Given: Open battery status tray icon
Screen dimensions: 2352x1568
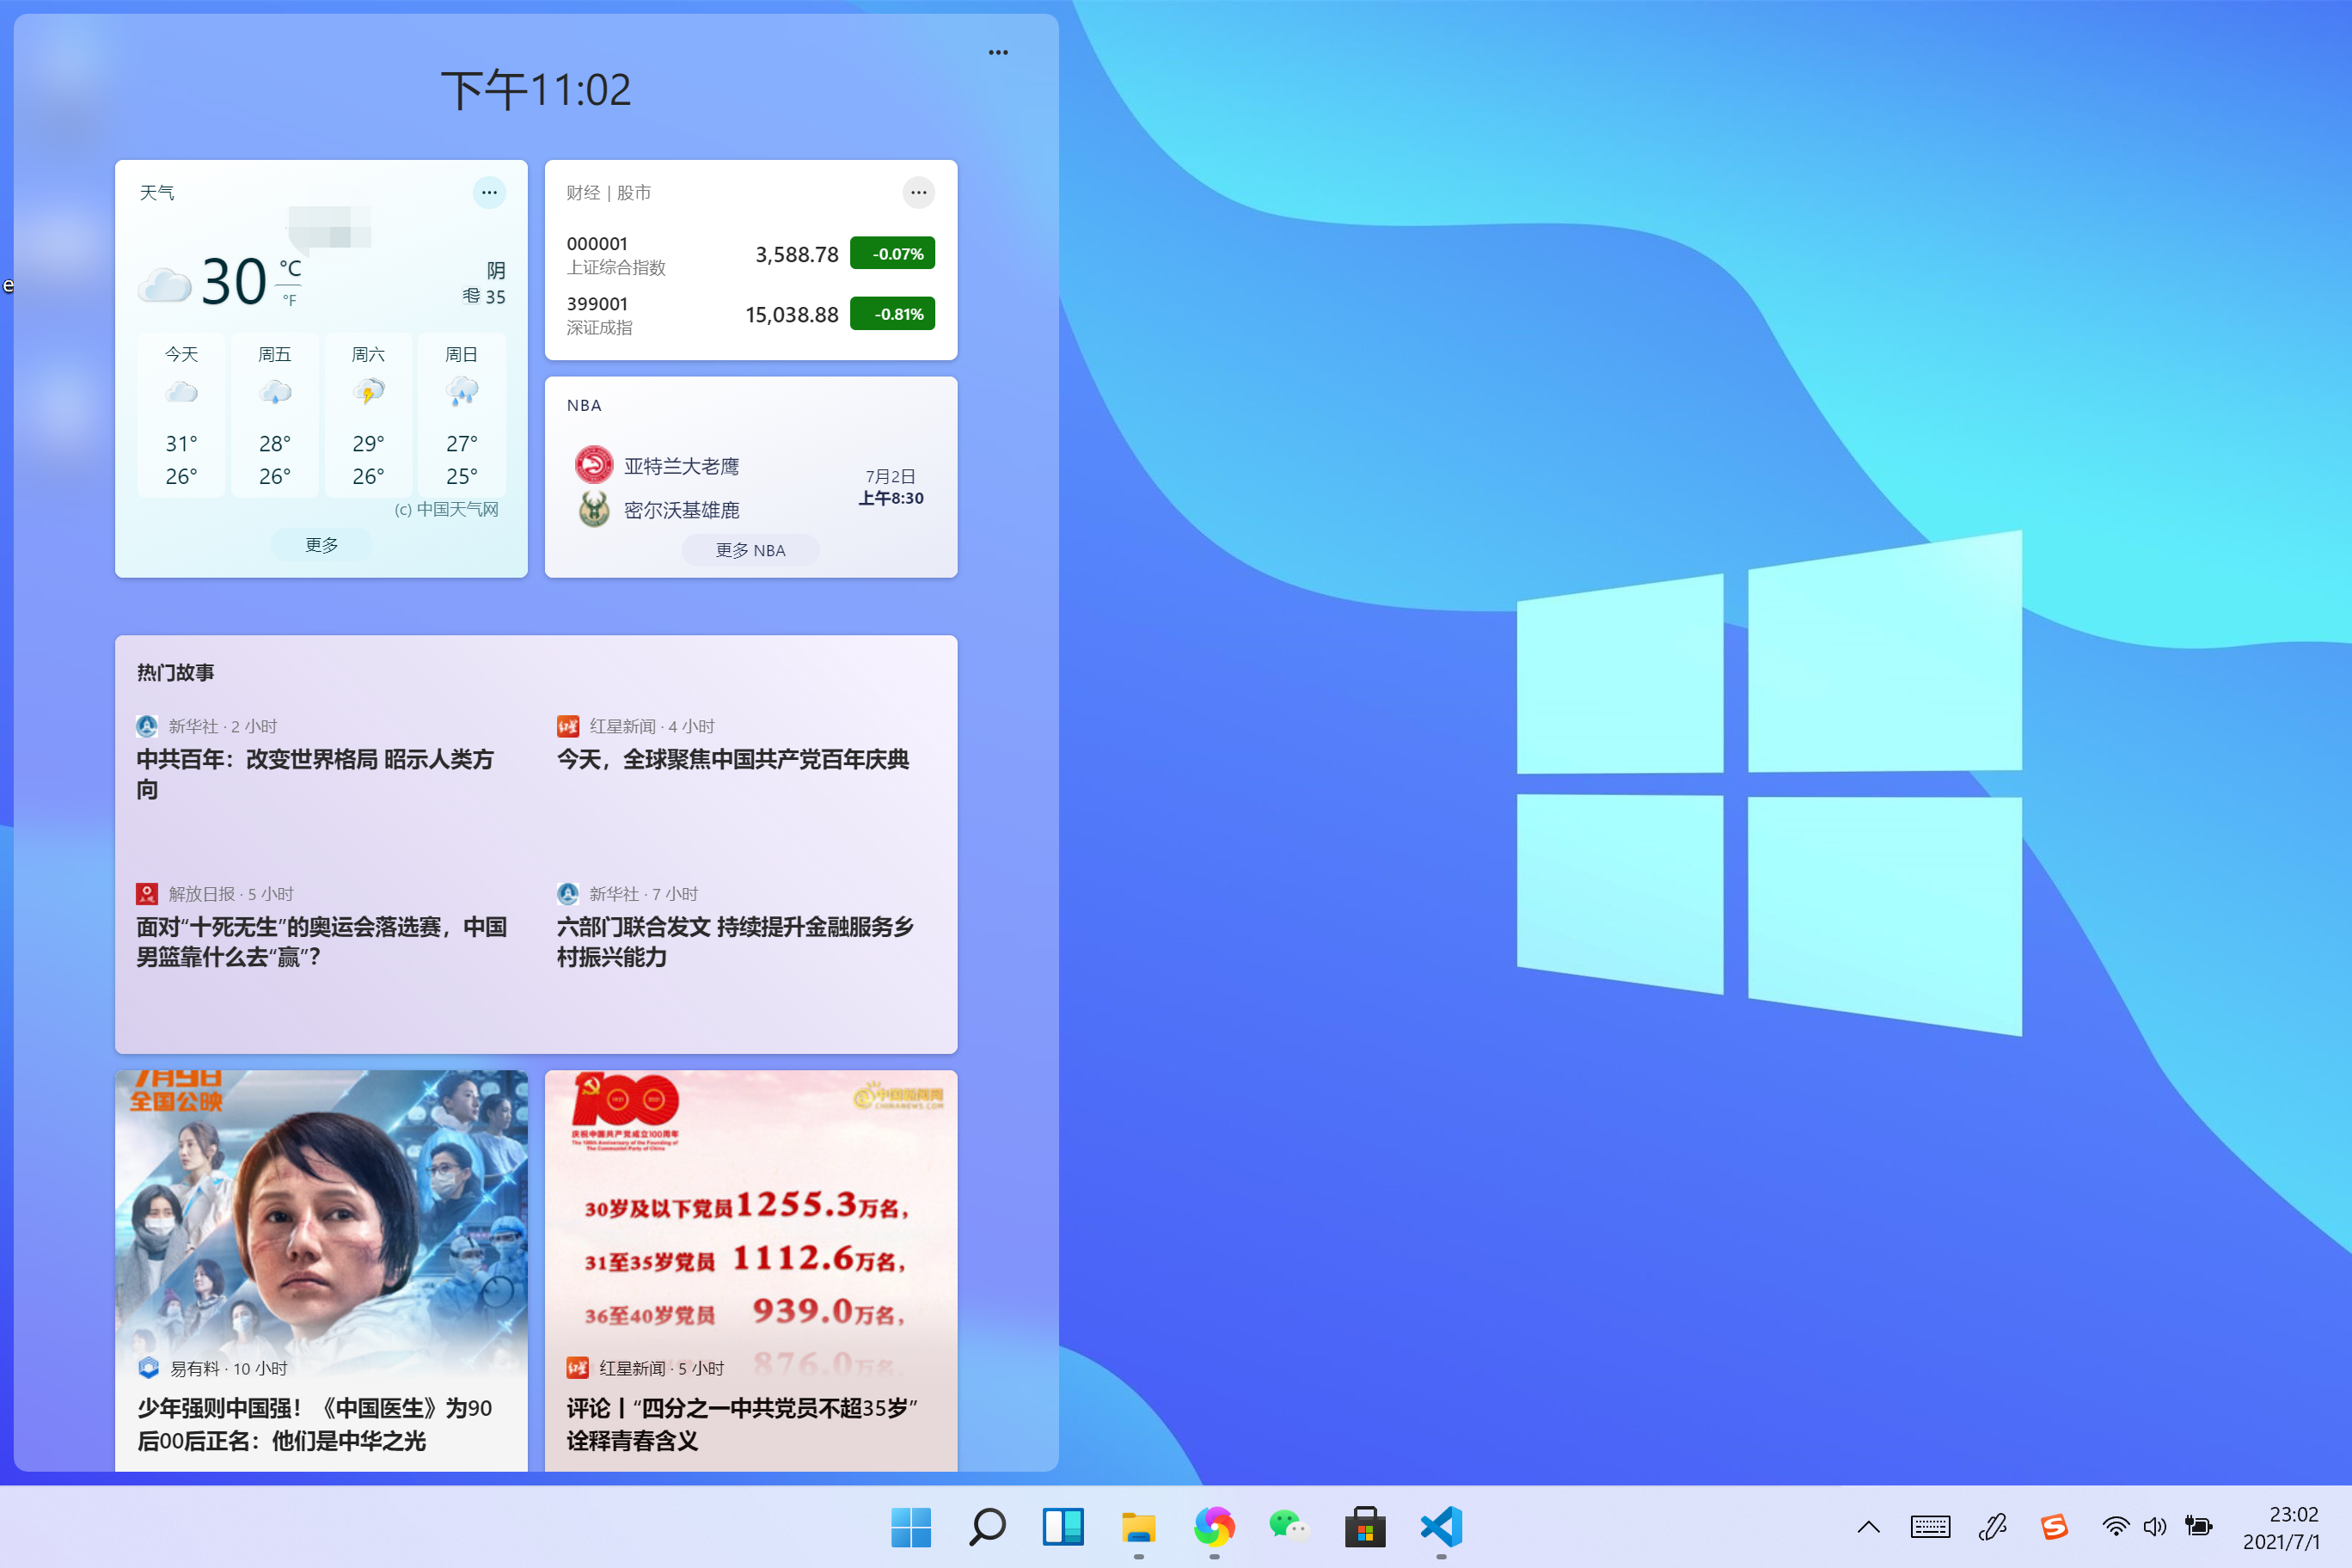Looking at the screenshot, I should pos(2198,1527).
